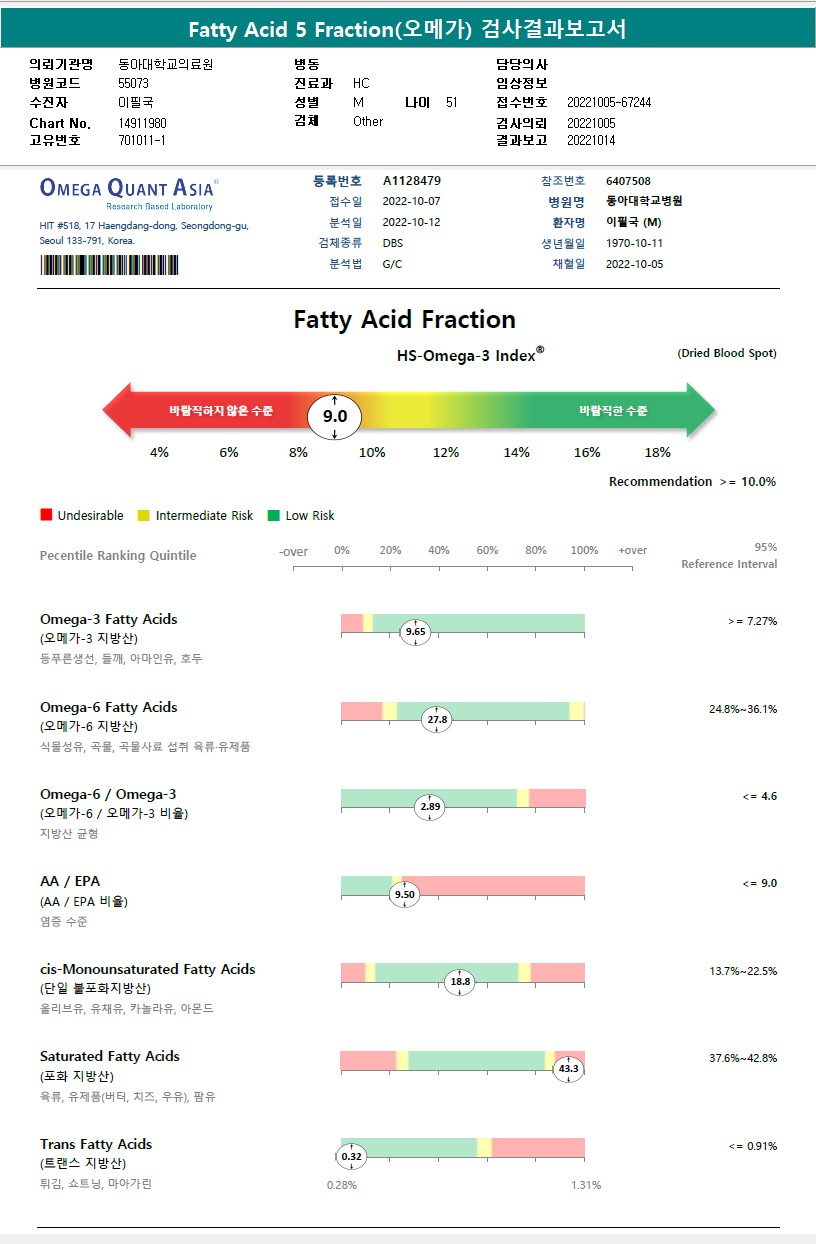Click the 9.65 Omega-3 Fatty Acids marker
The width and height of the screenshot is (816, 1244).
click(x=414, y=632)
